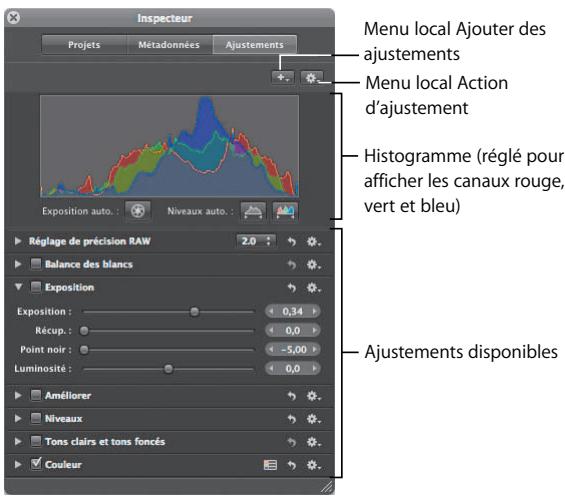Click the Exposition value field 0,34
The width and height of the screenshot is (565, 498).
click(293, 311)
